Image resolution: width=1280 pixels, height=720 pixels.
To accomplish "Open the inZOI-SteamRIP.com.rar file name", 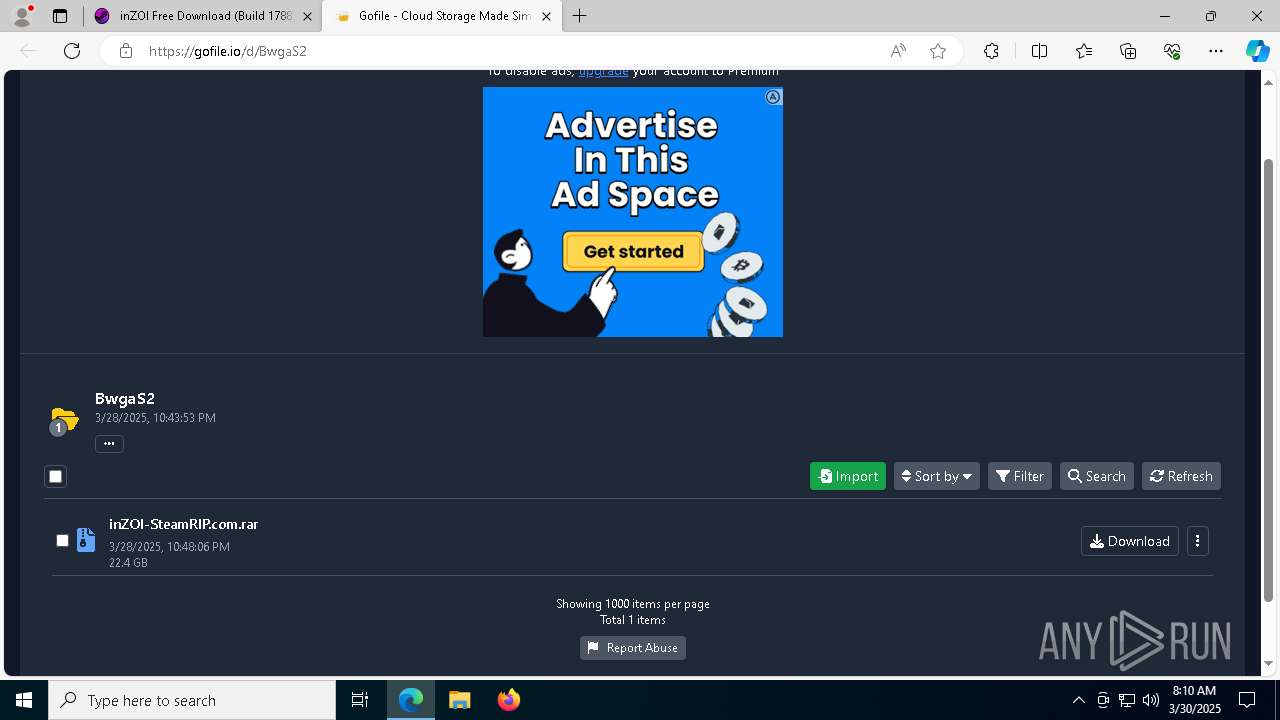I will click(x=183, y=524).
